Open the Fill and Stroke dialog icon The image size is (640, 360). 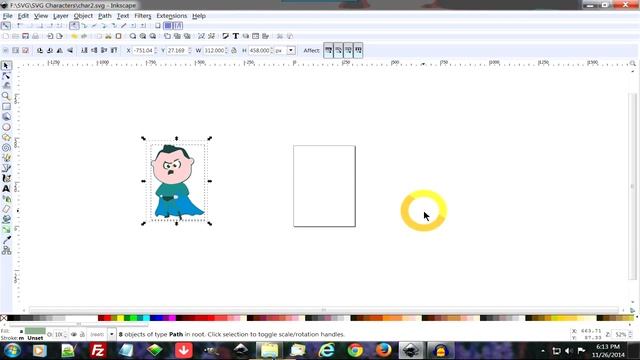[x=226, y=36]
